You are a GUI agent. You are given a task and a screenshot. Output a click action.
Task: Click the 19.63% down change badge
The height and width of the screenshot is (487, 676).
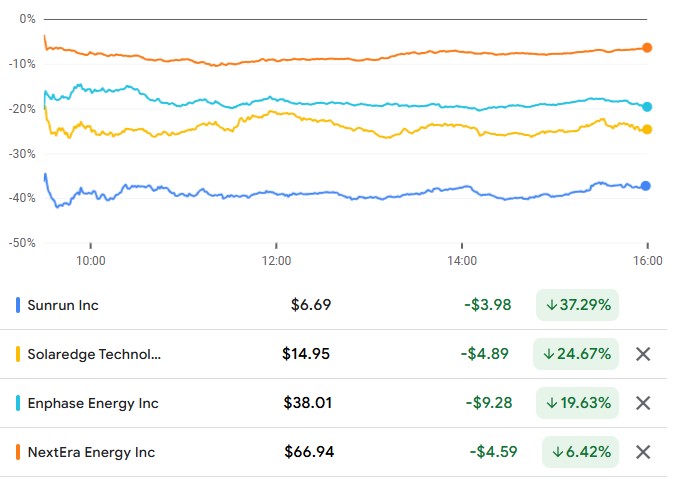coord(577,403)
